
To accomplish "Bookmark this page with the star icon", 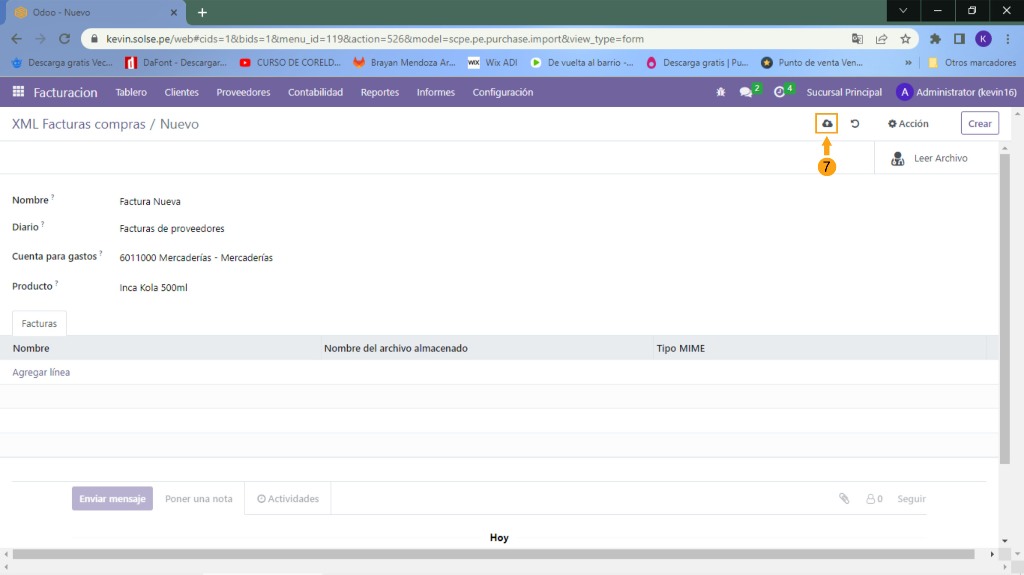I will (905, 39).
